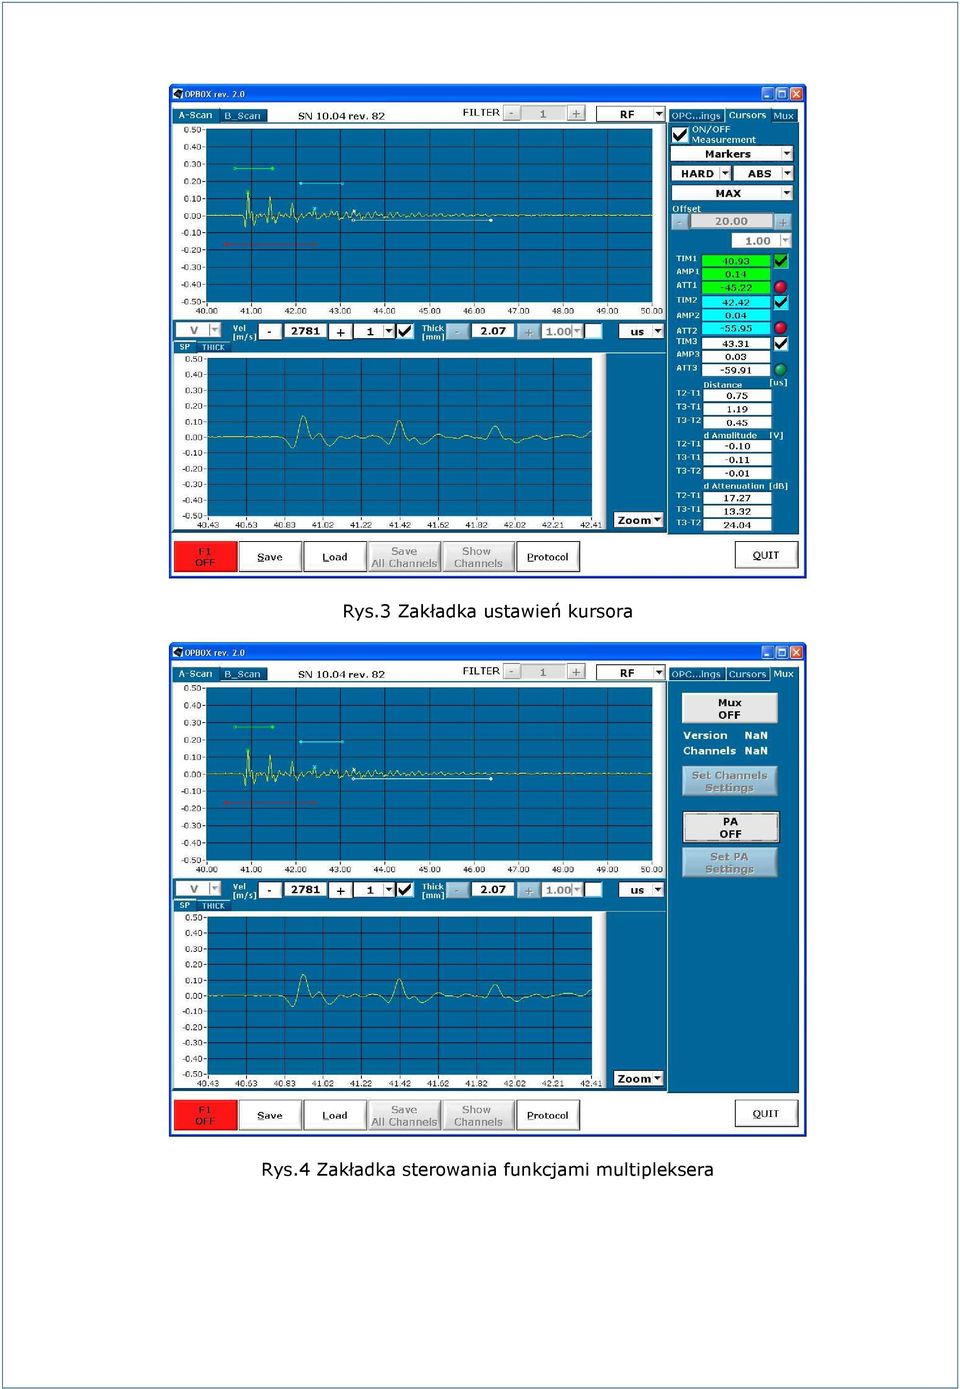
Task: Click Show Channels button in top window
Action: (x=478, y=557)
